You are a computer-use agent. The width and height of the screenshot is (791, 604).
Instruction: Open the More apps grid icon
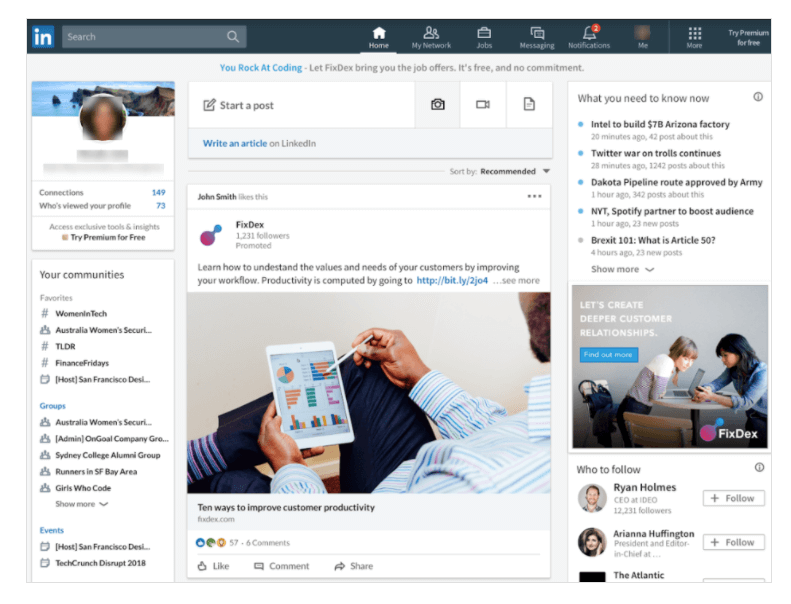tap(695, 38)
